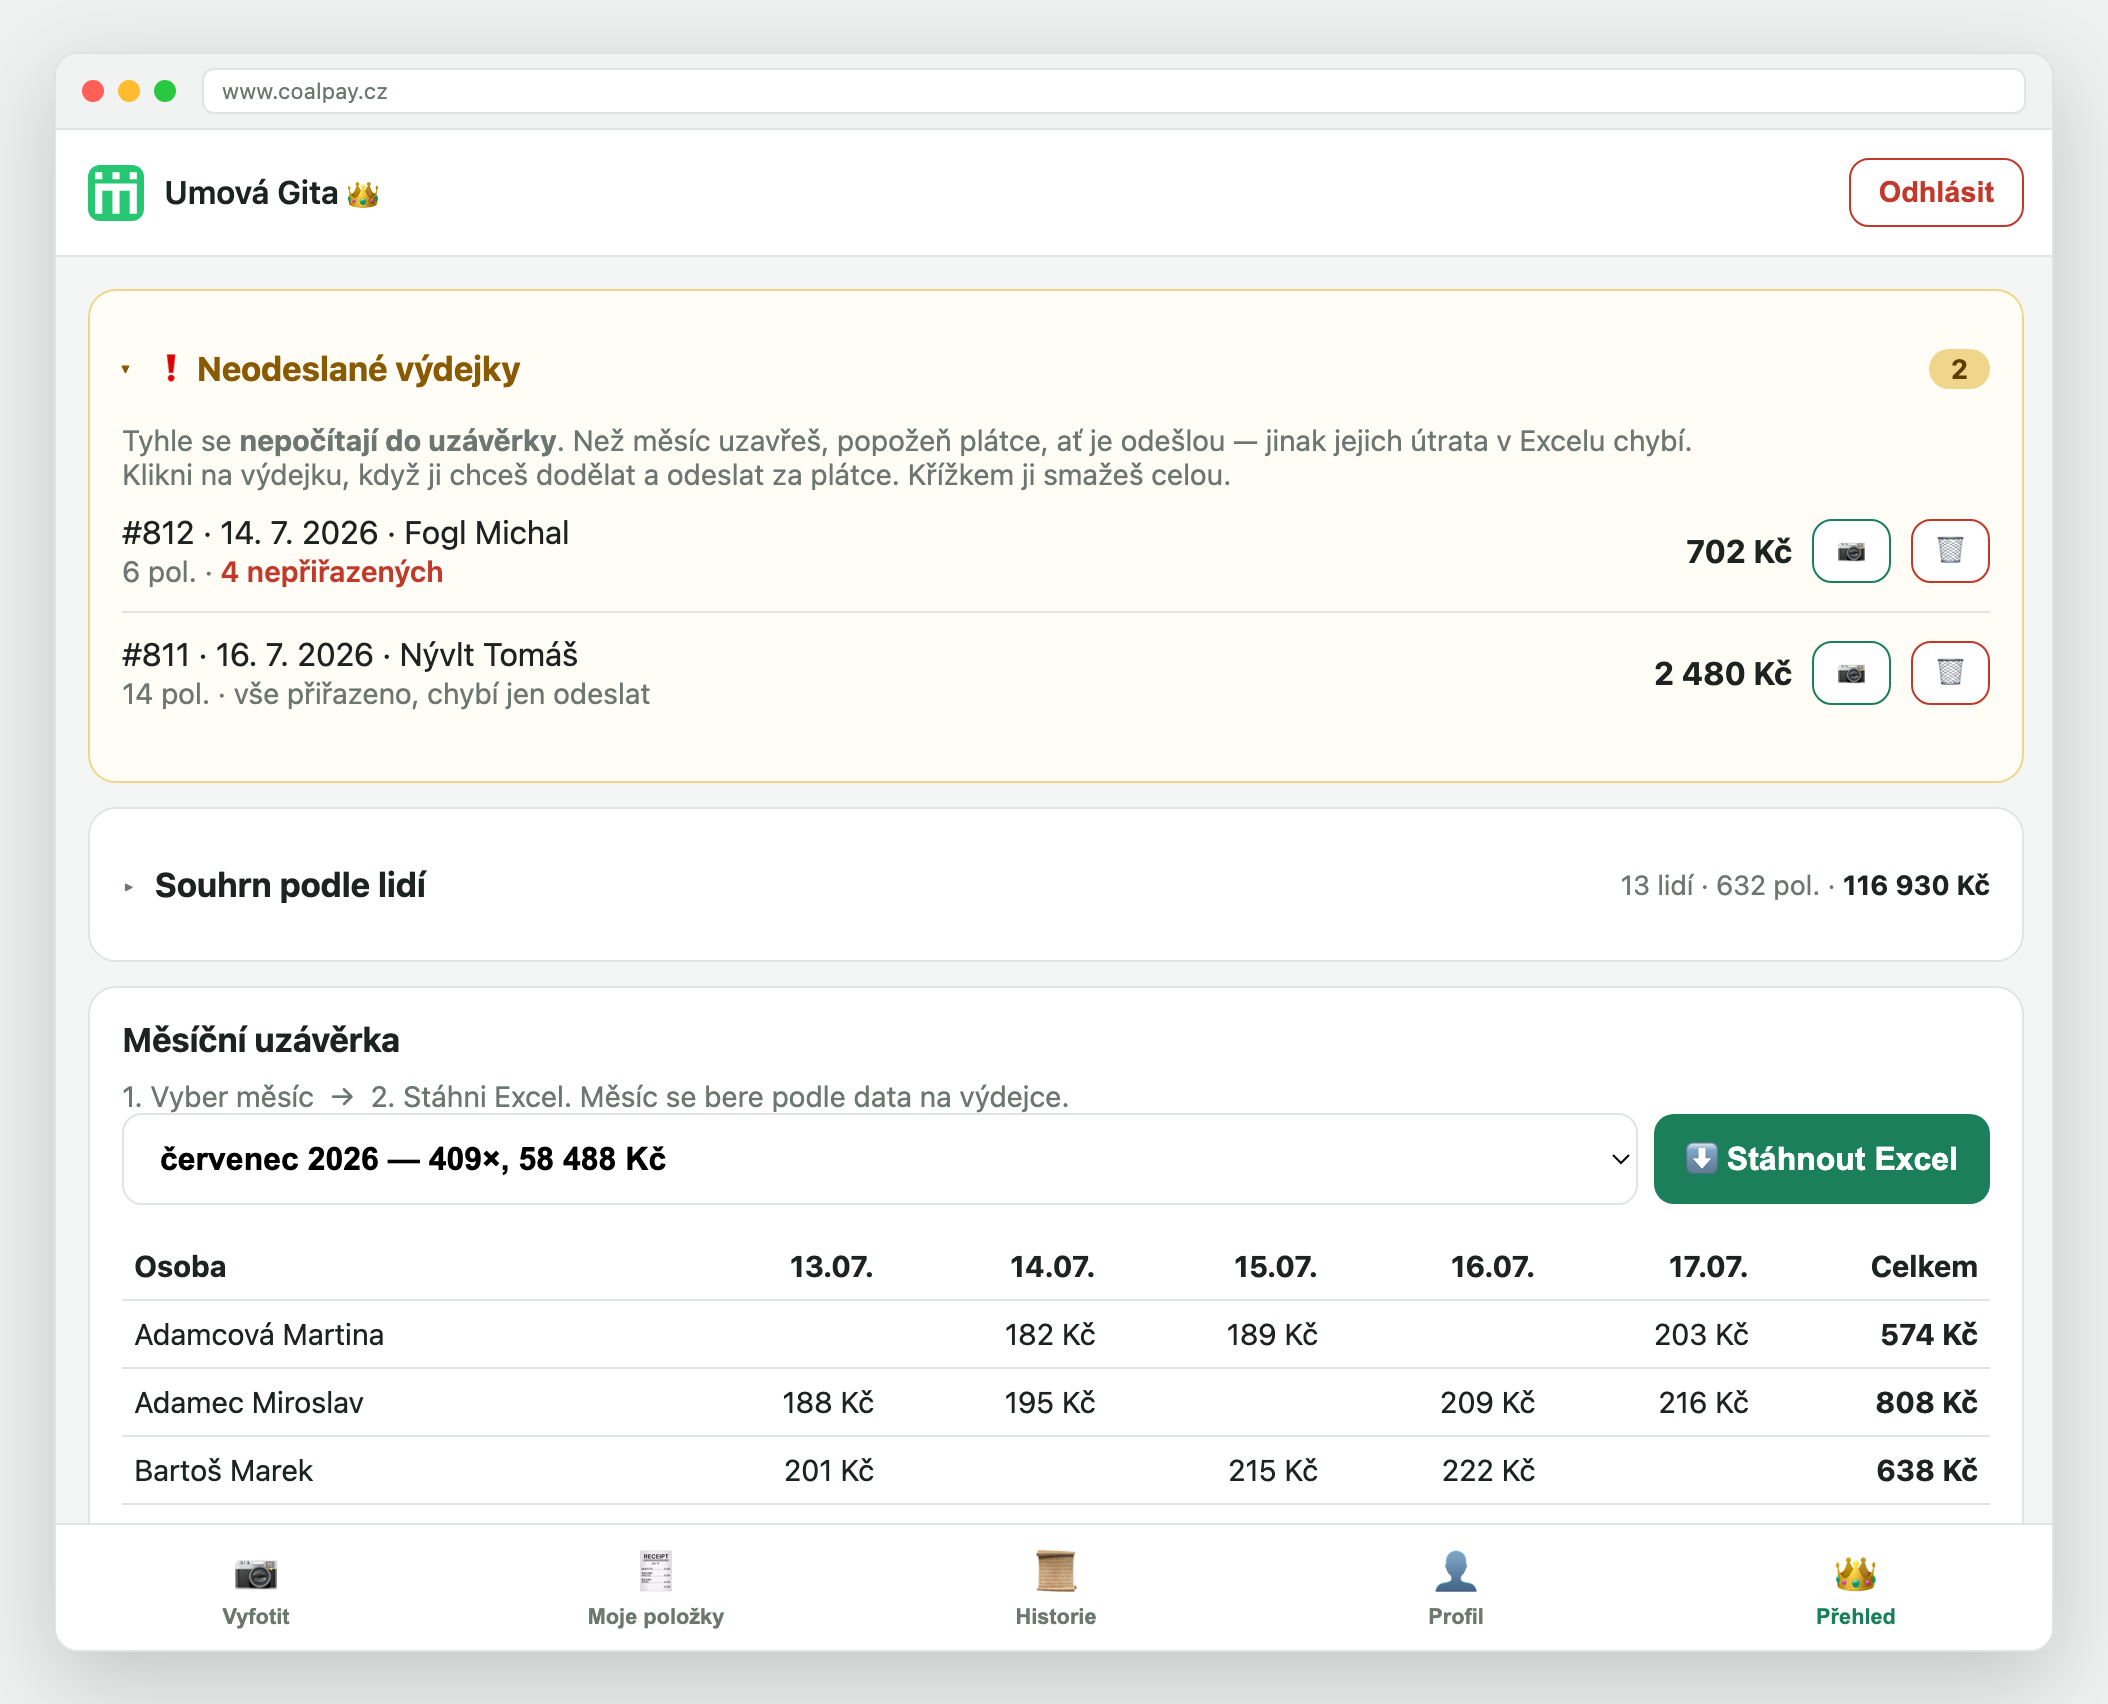Delete receipt #812 with trash icon
Image resolution: width=2108 pixels, height=1704 pixels.
tap(1950, 551)
